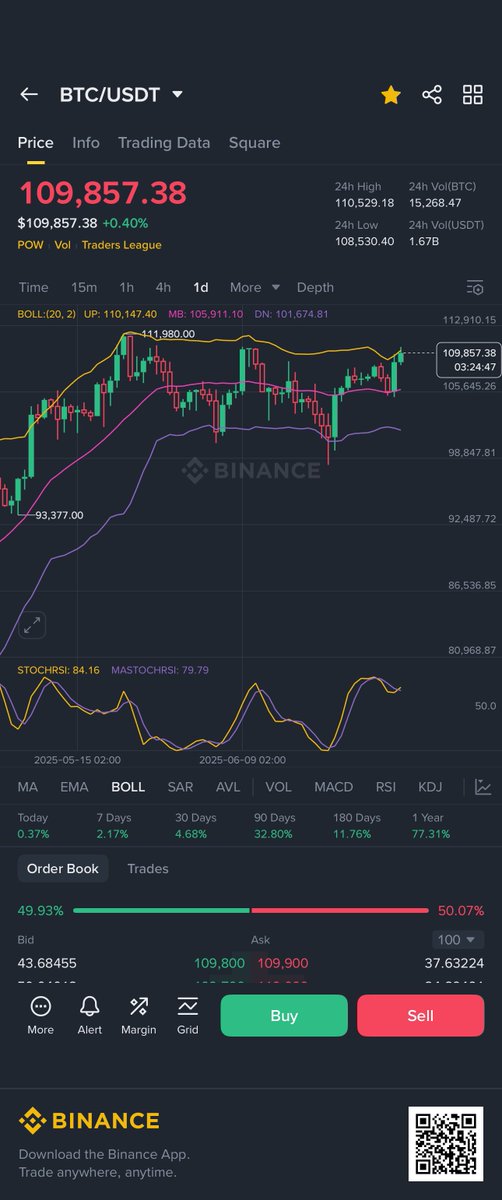The image size is (502, 1200).
Task: Toggle the BOLL indicator
Action: tap(128, 787)
